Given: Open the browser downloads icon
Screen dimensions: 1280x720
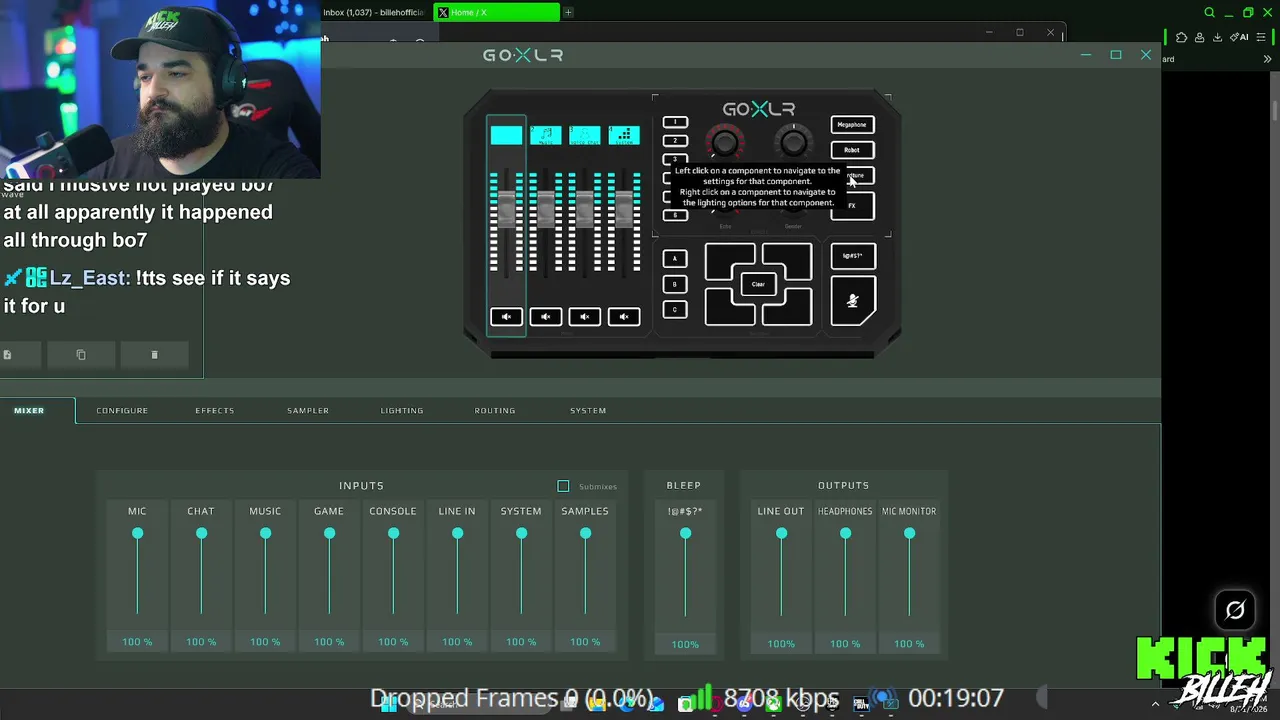Looking at the screenshot, I should tap(1217, 38).
